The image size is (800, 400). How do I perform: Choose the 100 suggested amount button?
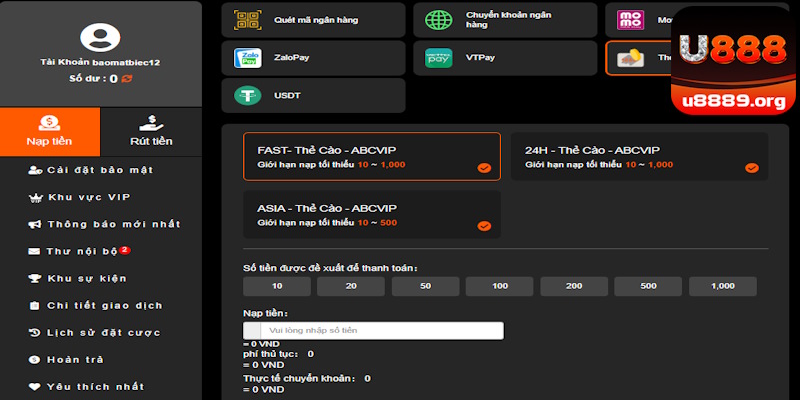499,287
